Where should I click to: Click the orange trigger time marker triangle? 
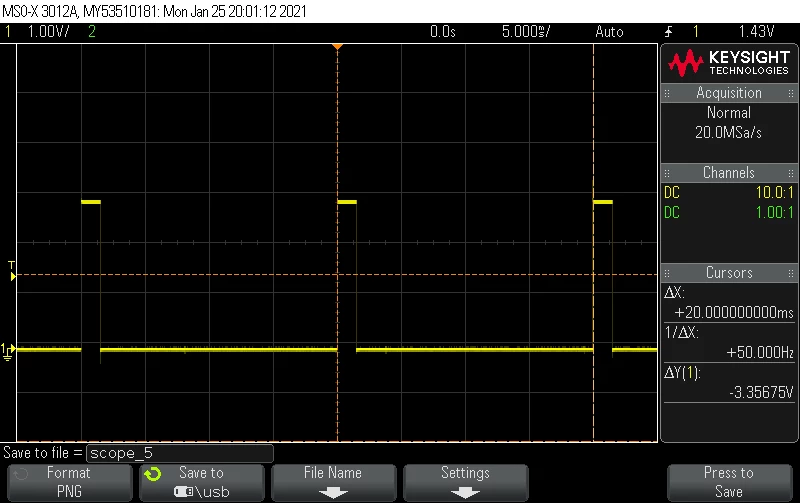(x=337, y=46)
